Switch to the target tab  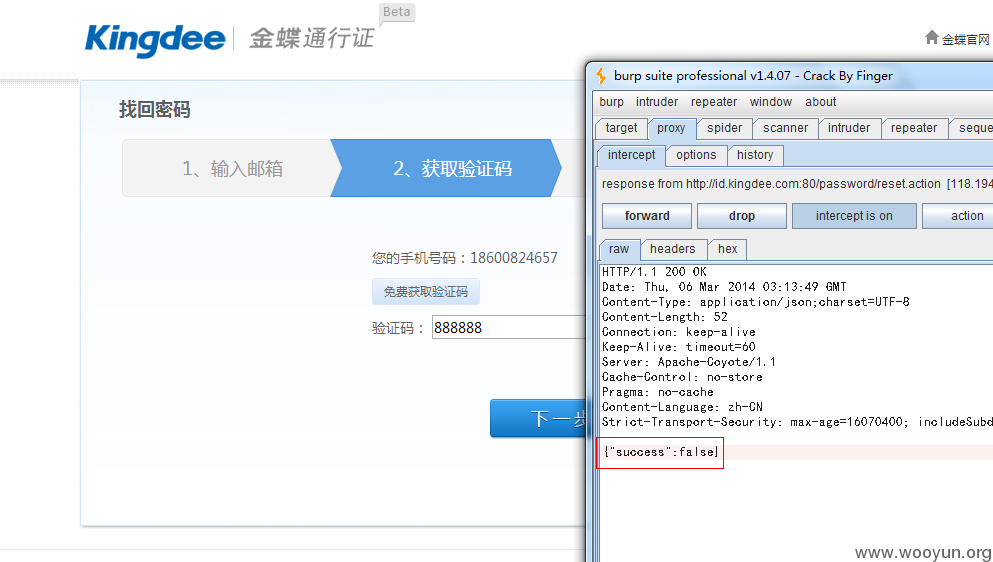621,128
